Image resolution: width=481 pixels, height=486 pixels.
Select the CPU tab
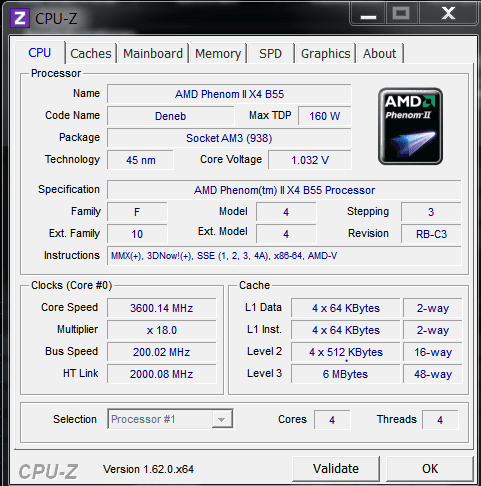[x=40, y=53]
